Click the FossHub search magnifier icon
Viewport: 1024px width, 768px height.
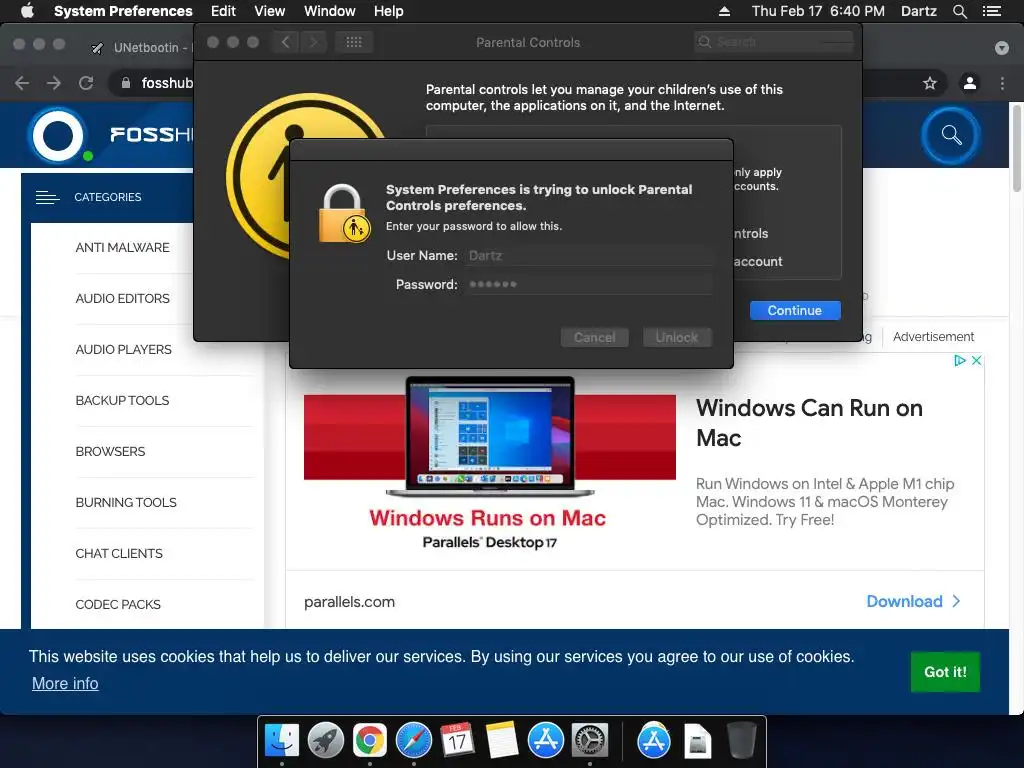click(951, 135)
